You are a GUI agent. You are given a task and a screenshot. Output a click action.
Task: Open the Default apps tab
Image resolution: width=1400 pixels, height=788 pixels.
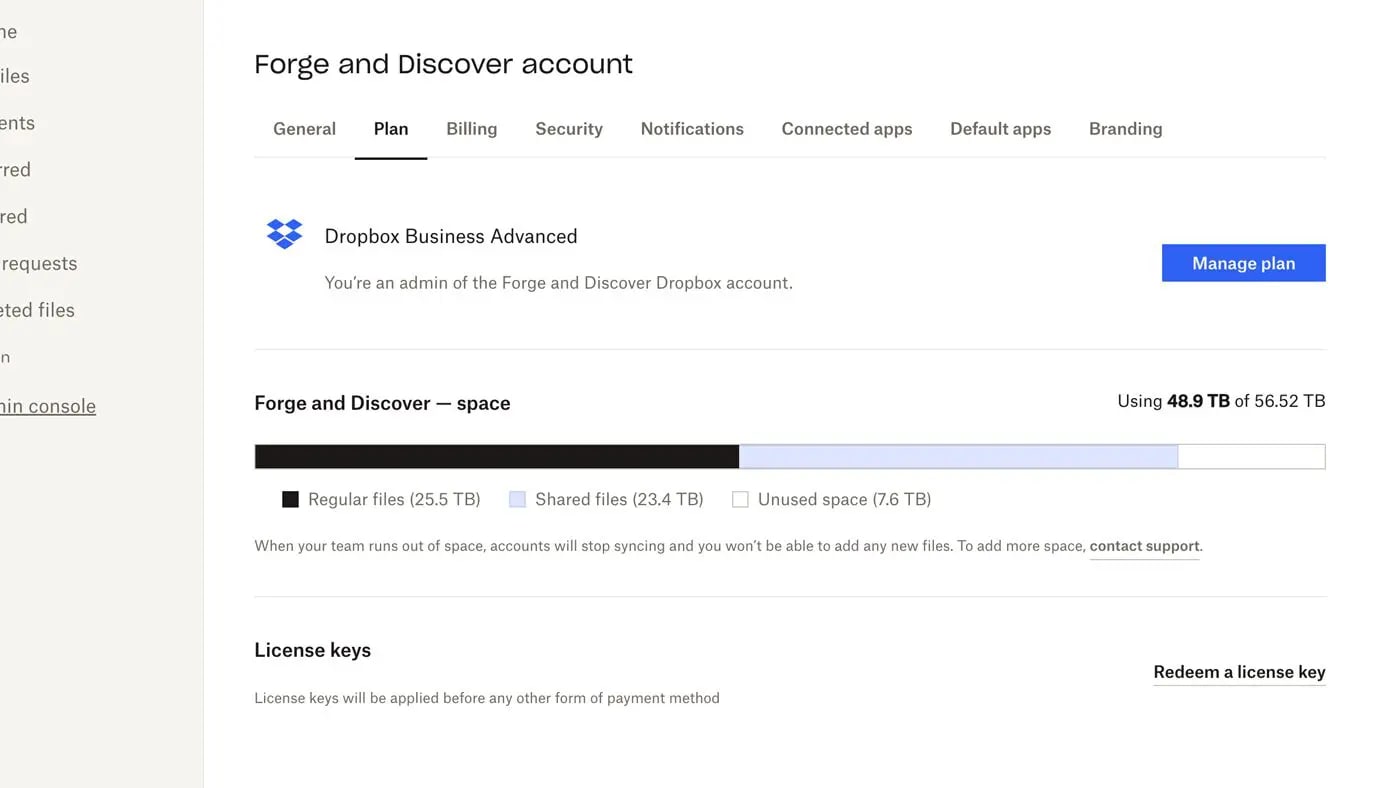(1000, 128)
